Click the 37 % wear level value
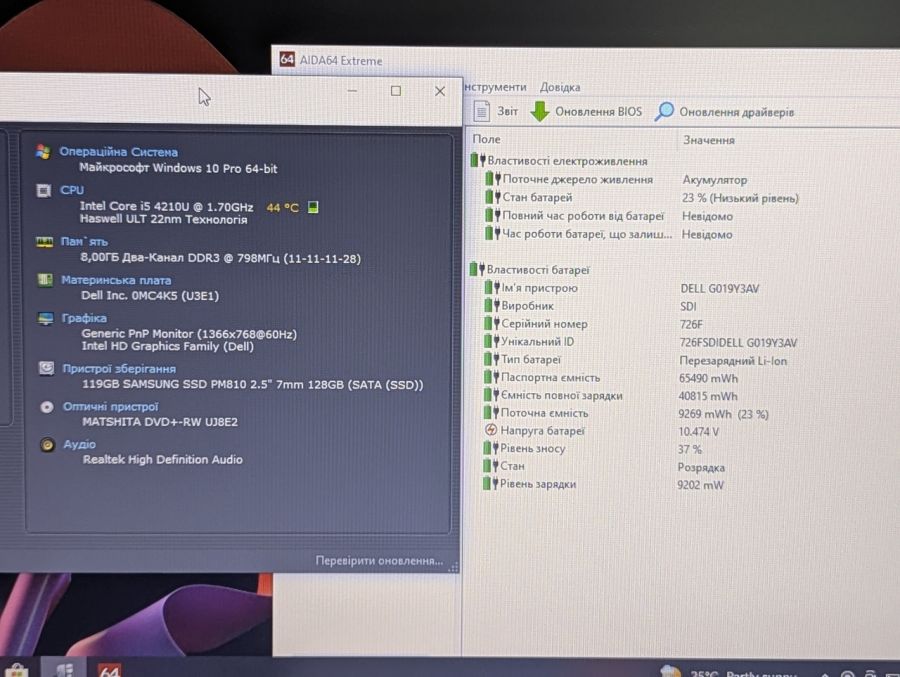This screenshot has width=900, height=677. tap(690, 449)
